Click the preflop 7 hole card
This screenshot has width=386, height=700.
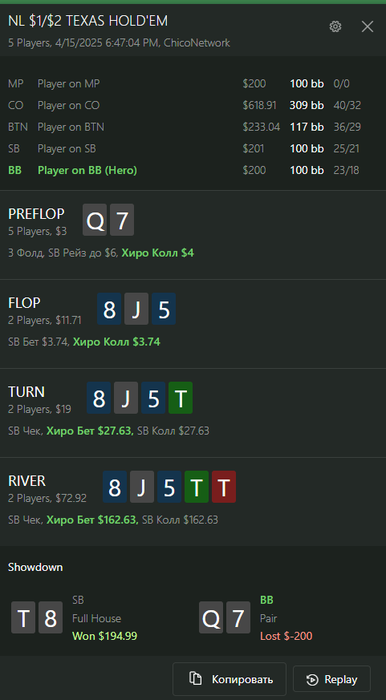point(122,220)
